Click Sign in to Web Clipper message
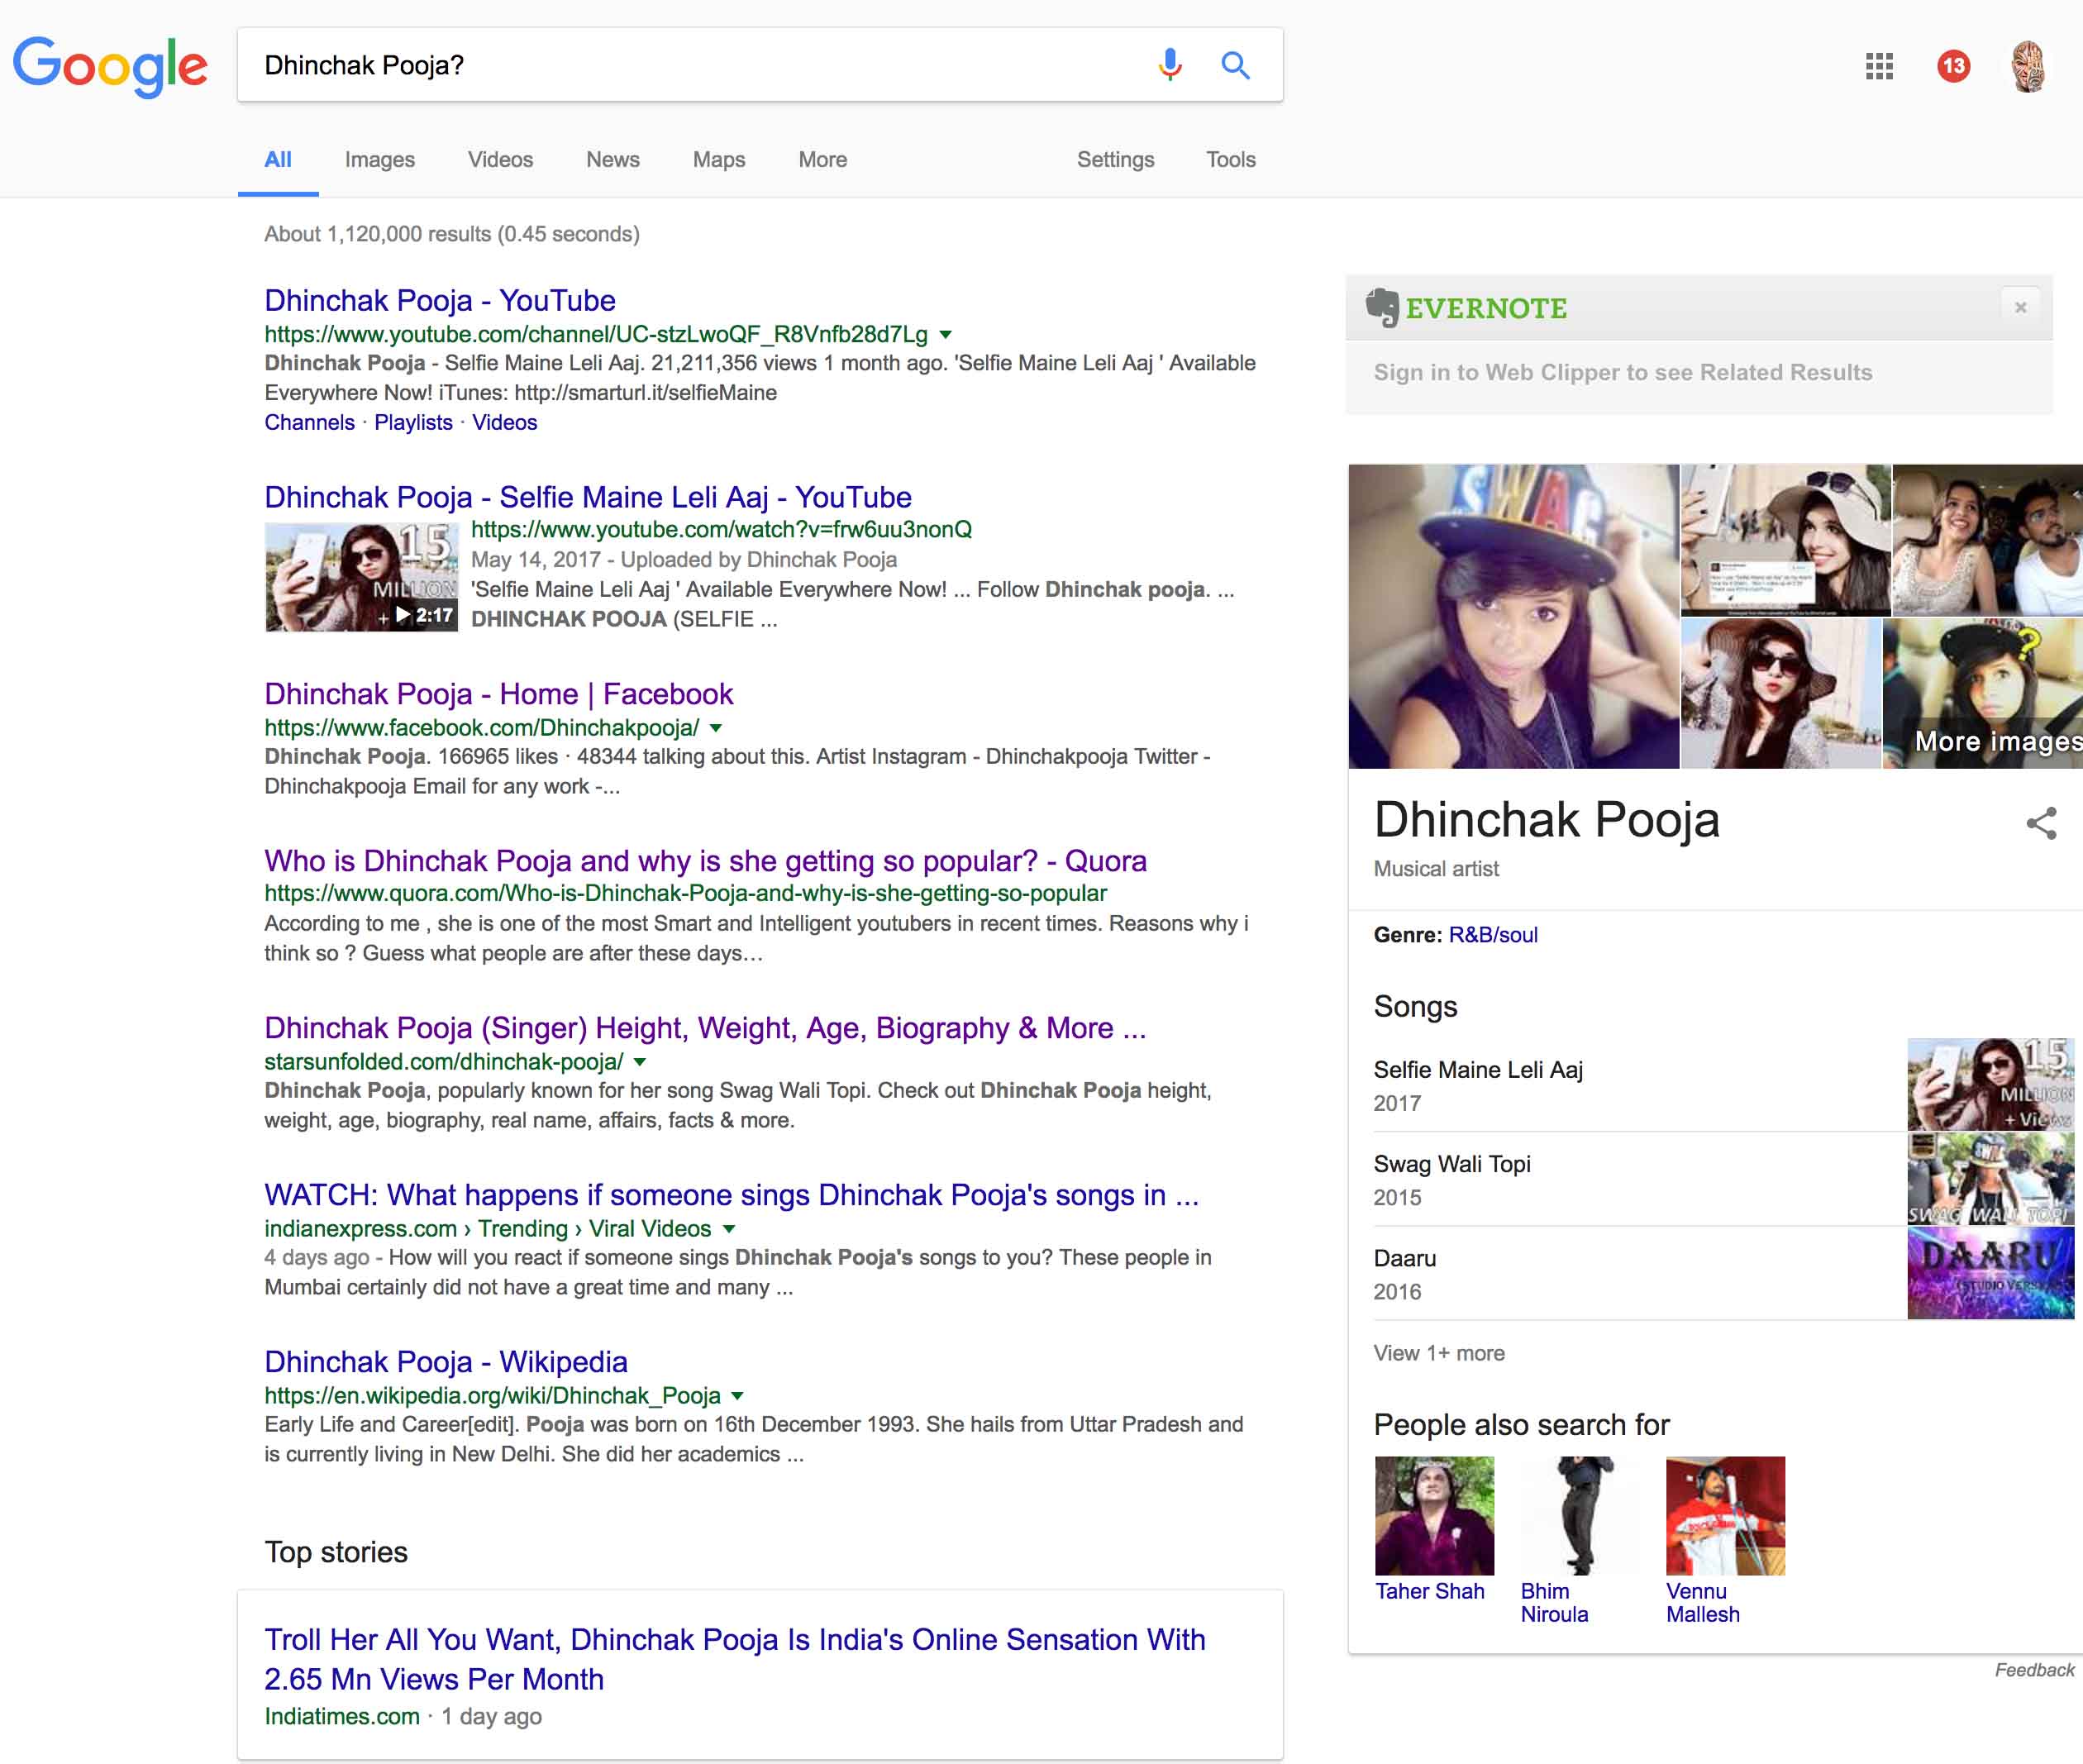Screen dimensions: 2083x1764 (x=1622, y=373)
